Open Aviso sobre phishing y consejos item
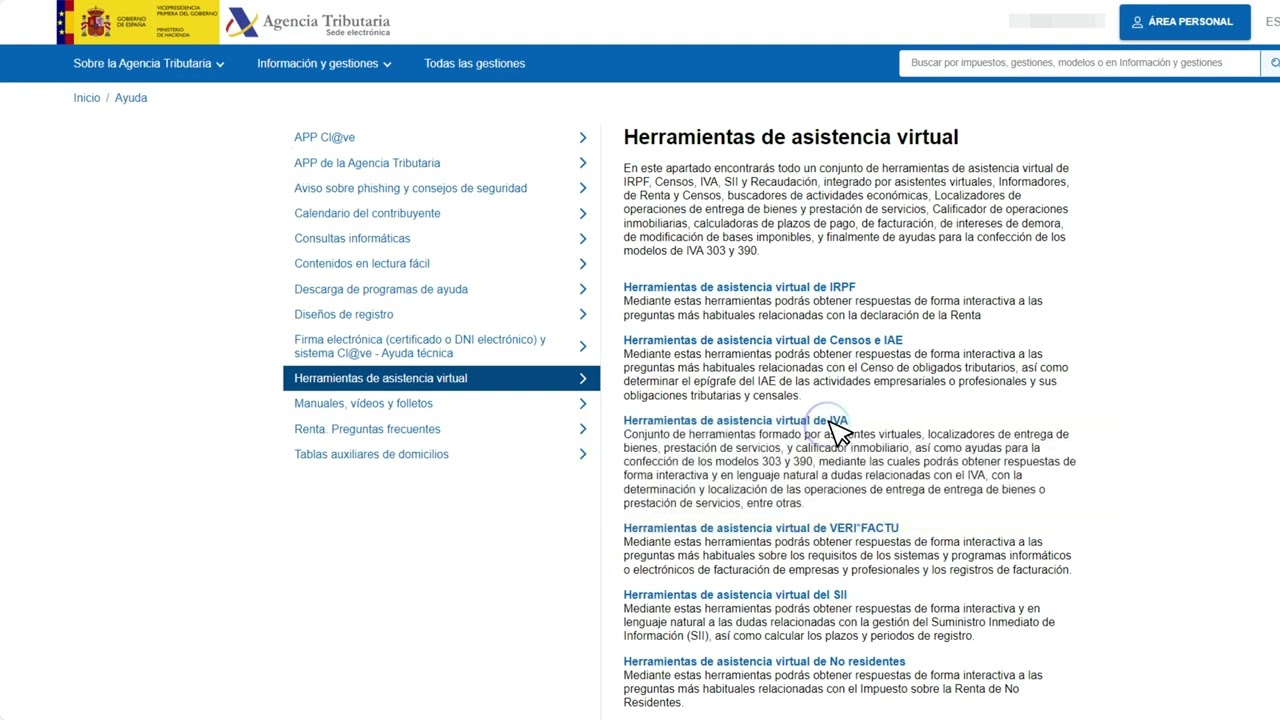 pos(410,188)
